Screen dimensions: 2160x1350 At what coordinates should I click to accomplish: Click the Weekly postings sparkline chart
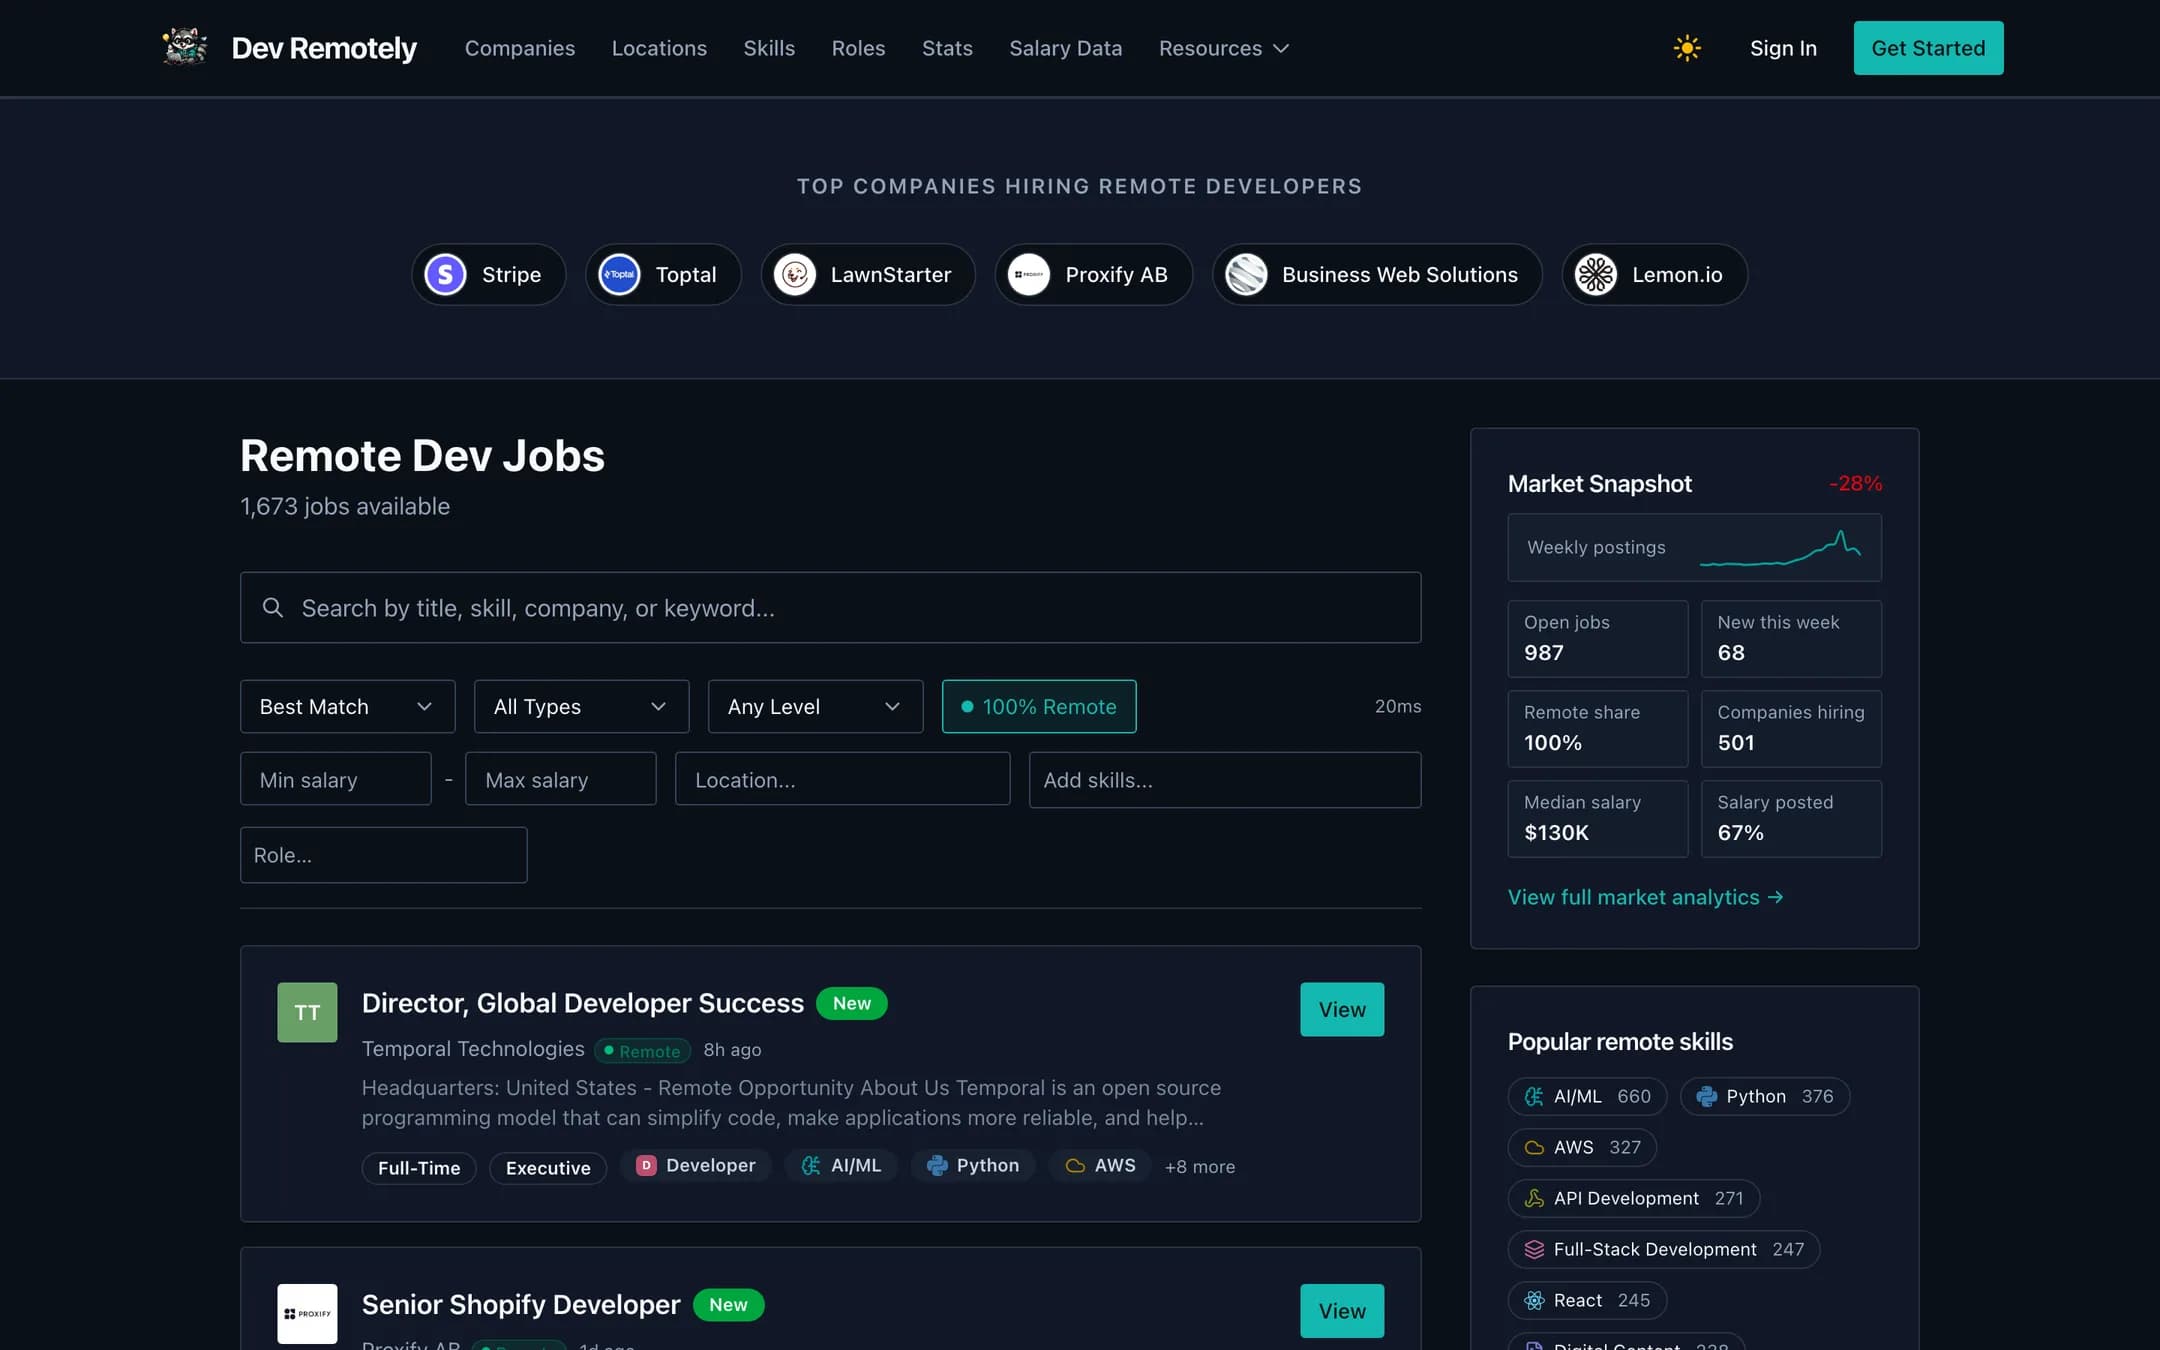pos(1780,548)
